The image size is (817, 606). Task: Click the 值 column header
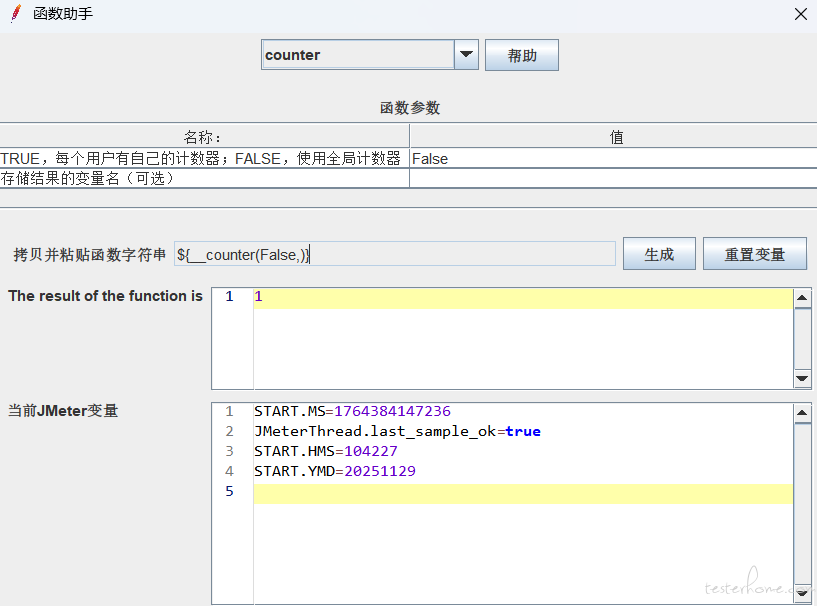(x=616, y=137)
